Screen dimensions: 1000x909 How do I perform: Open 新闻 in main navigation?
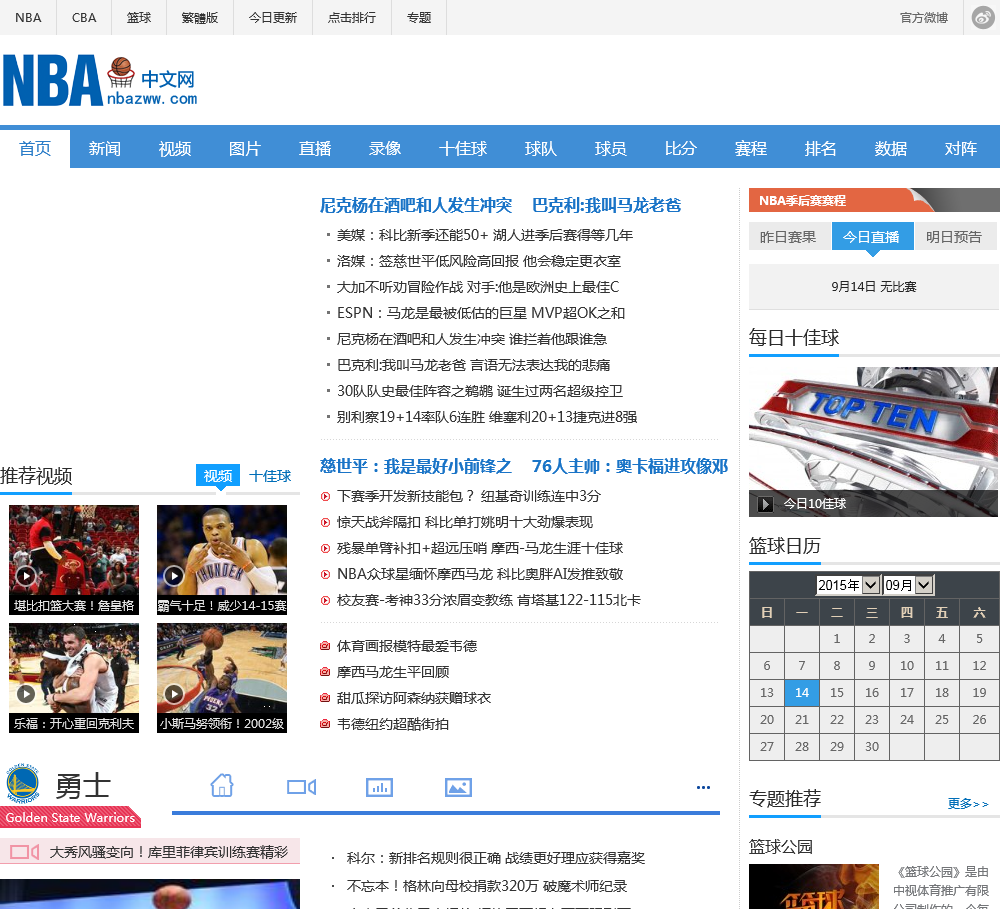coord(105,149)
